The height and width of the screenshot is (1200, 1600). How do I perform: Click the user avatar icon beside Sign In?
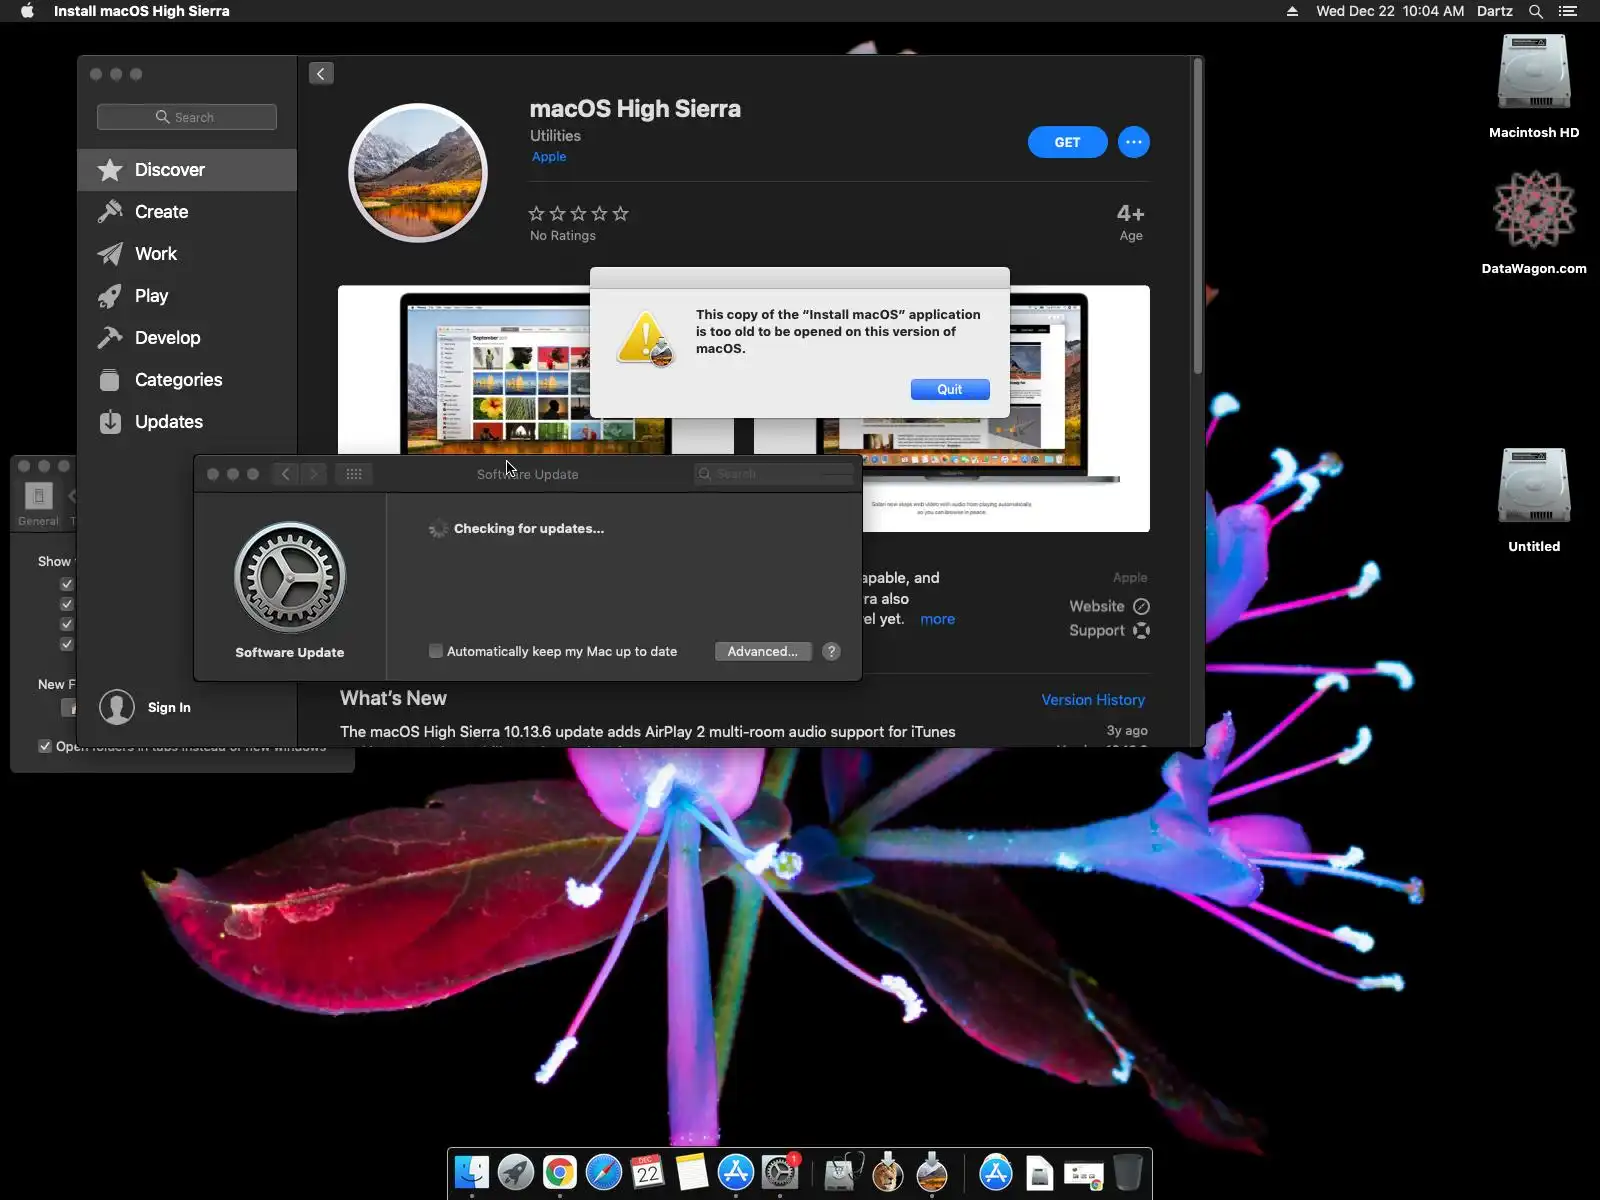(117, 707)
